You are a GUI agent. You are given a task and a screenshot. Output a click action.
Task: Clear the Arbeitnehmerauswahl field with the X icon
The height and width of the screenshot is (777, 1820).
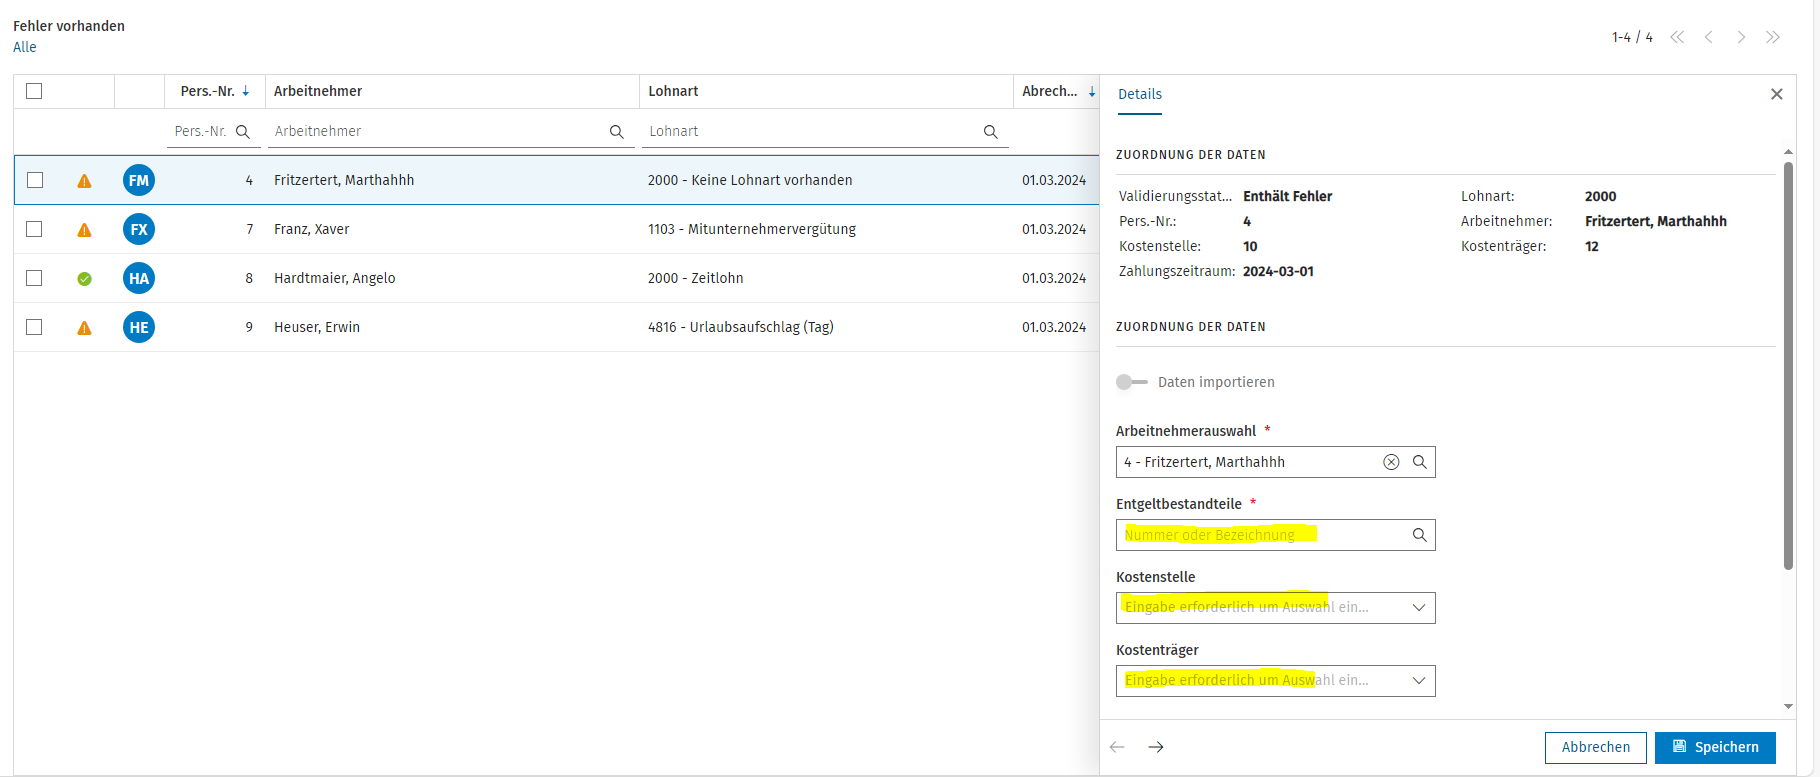pyautogui.click(x=1391, y=462)
